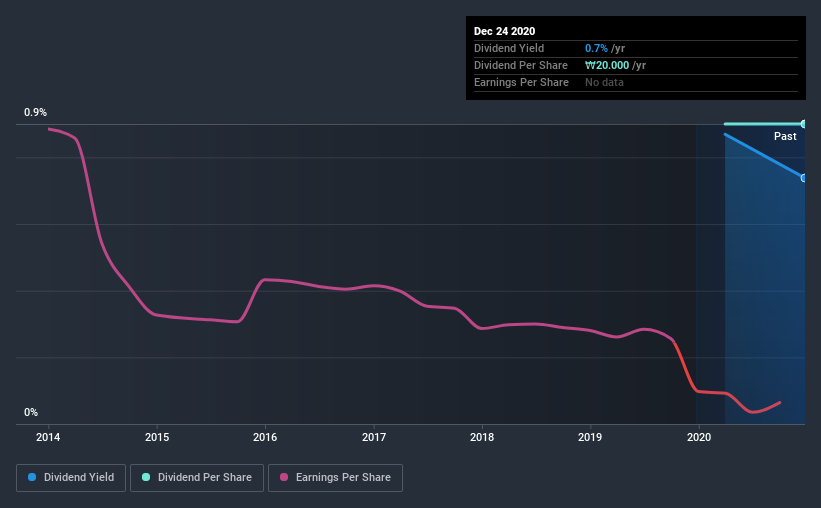Click the teal Dividend Per Share end-point marker
This screenshot has width=821, height=508.
[803, 124]
